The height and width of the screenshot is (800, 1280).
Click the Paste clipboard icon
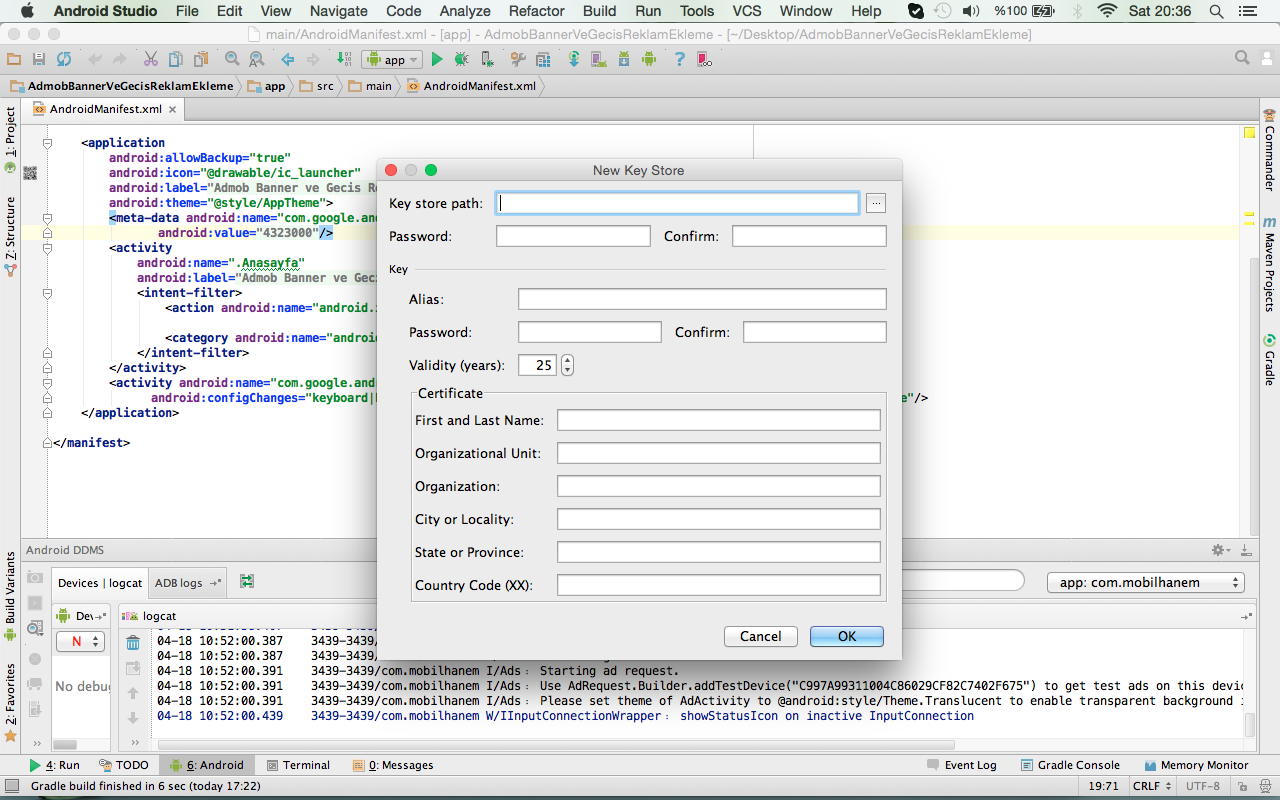pyautogui.click(x=201, y=60)
